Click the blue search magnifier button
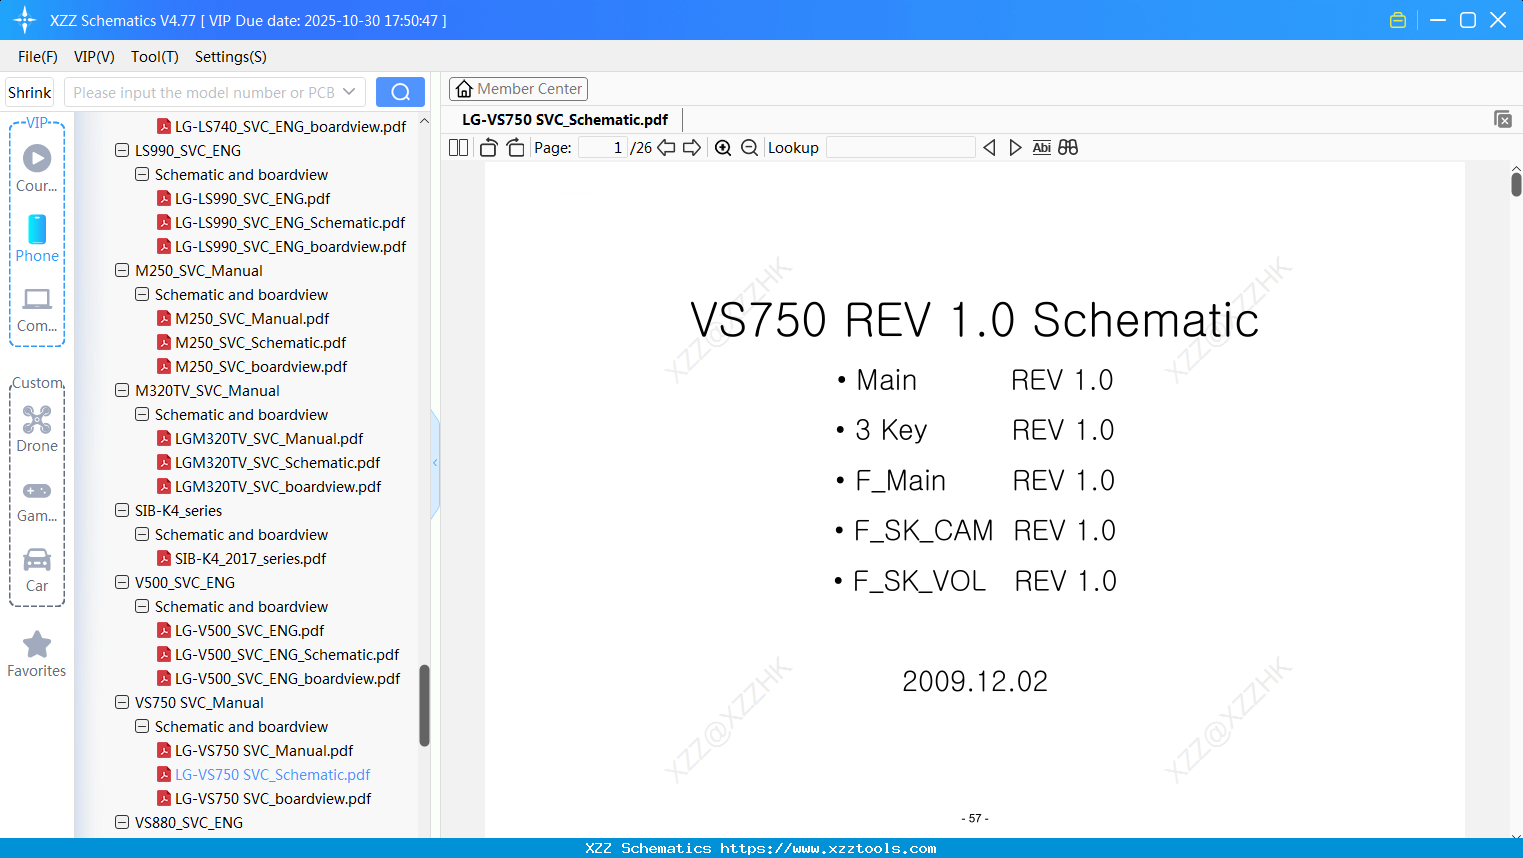This screenshot has width=1523, height=858. click(400, 91)
